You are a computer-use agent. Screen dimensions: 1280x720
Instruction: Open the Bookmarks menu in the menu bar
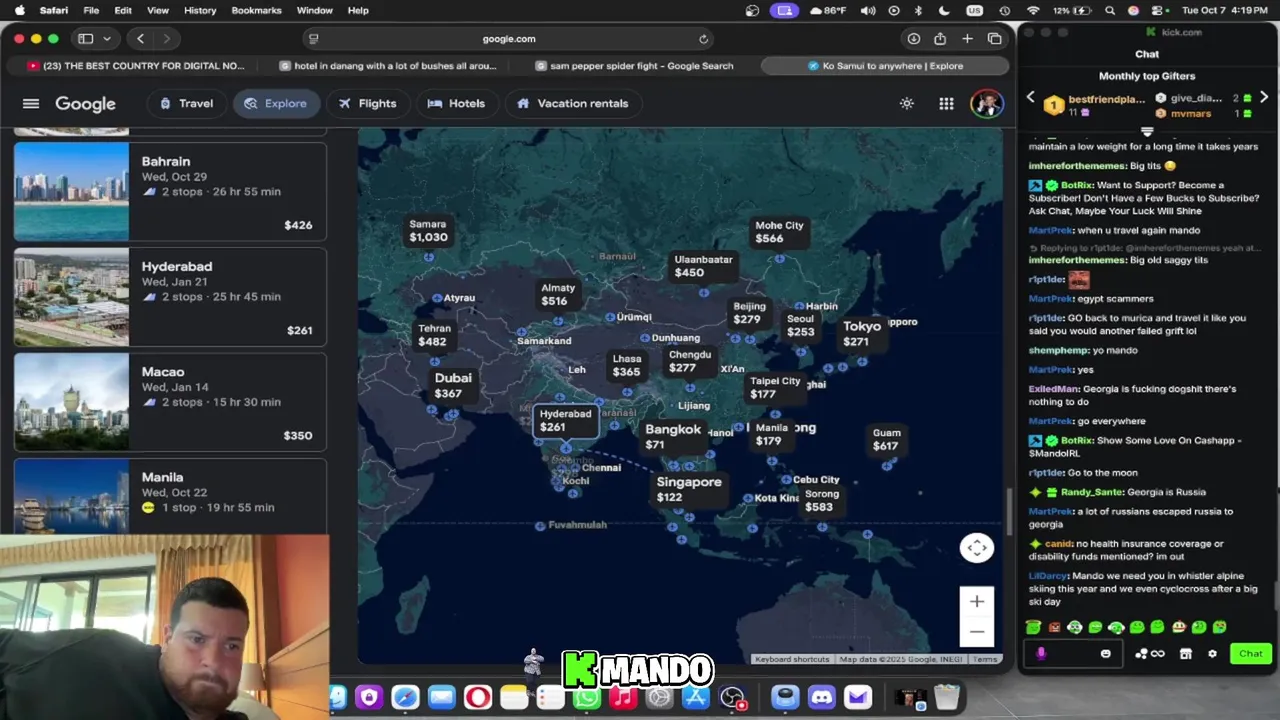256,10
